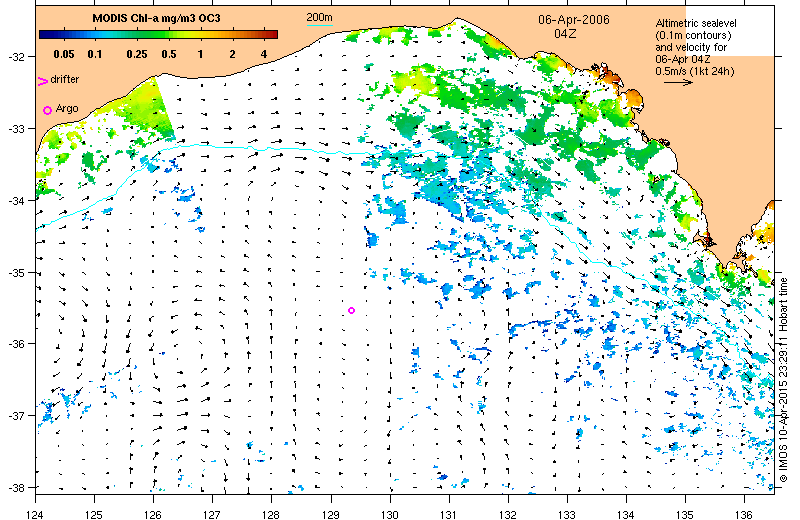Click the longitude label "128"
The height and width of the screenshot is (520, 800).
(x=271, y=515)
